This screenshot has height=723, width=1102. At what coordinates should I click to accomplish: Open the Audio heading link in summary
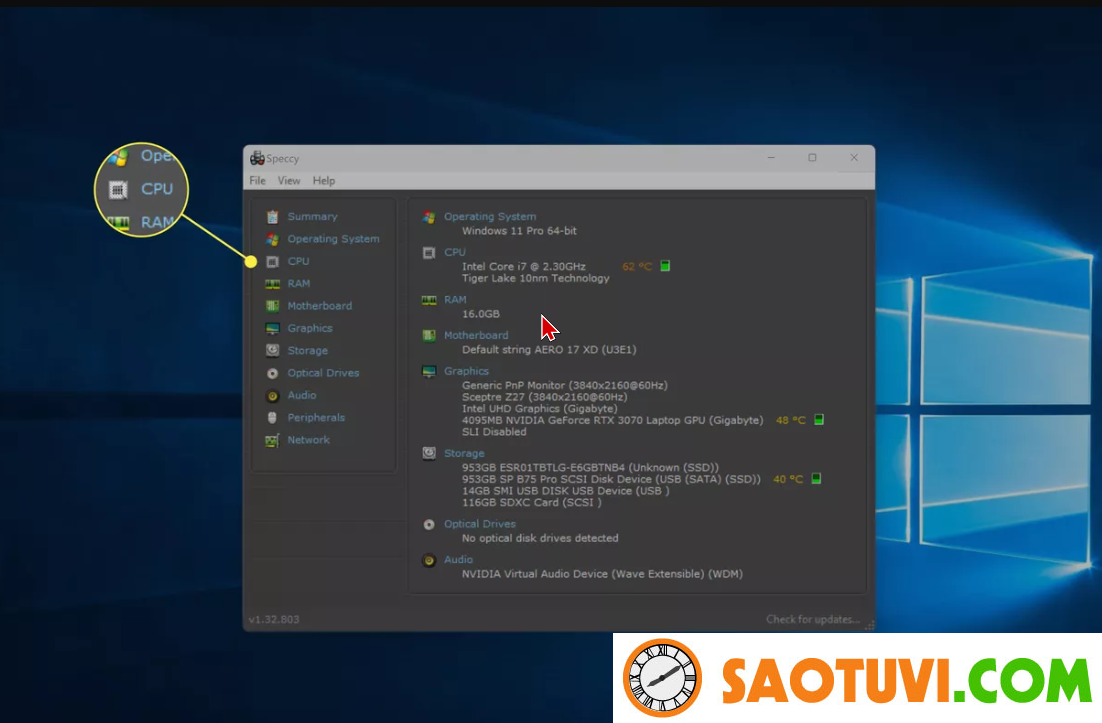pyautogui.click(x=458, y=560)
